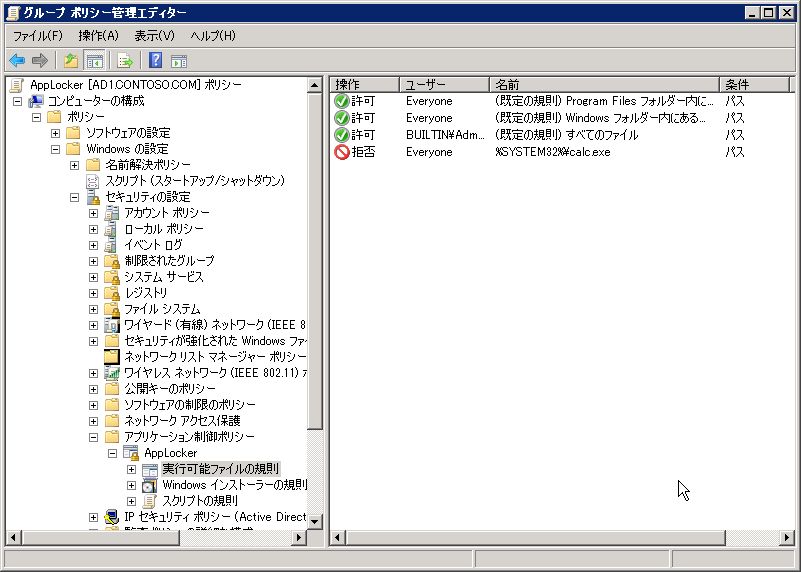801x572 pixels.
Task: Select the ソフトウェアの制限のポリシー tree item
Action: [190, 405]
